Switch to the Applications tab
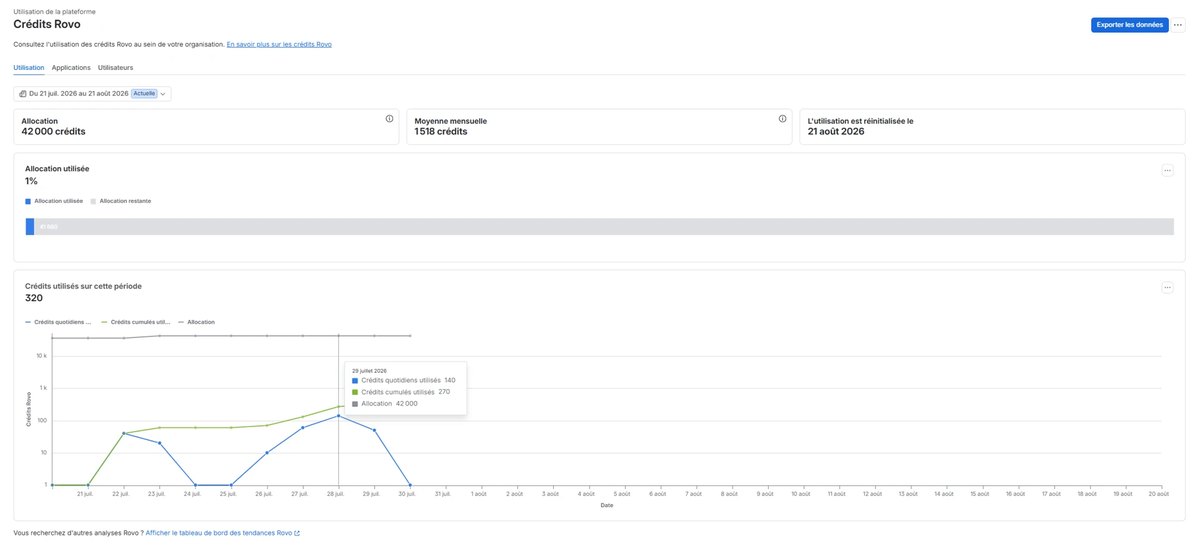This screenshot has width=1200, height=546. pyautogui.click(x=71, y=67)
